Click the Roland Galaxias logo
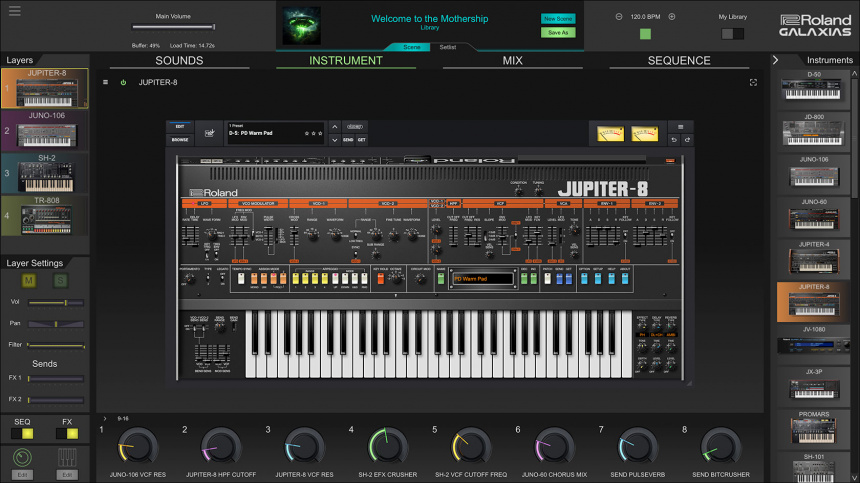The height and width of the screenshot is (483, 860). (815, 25)
